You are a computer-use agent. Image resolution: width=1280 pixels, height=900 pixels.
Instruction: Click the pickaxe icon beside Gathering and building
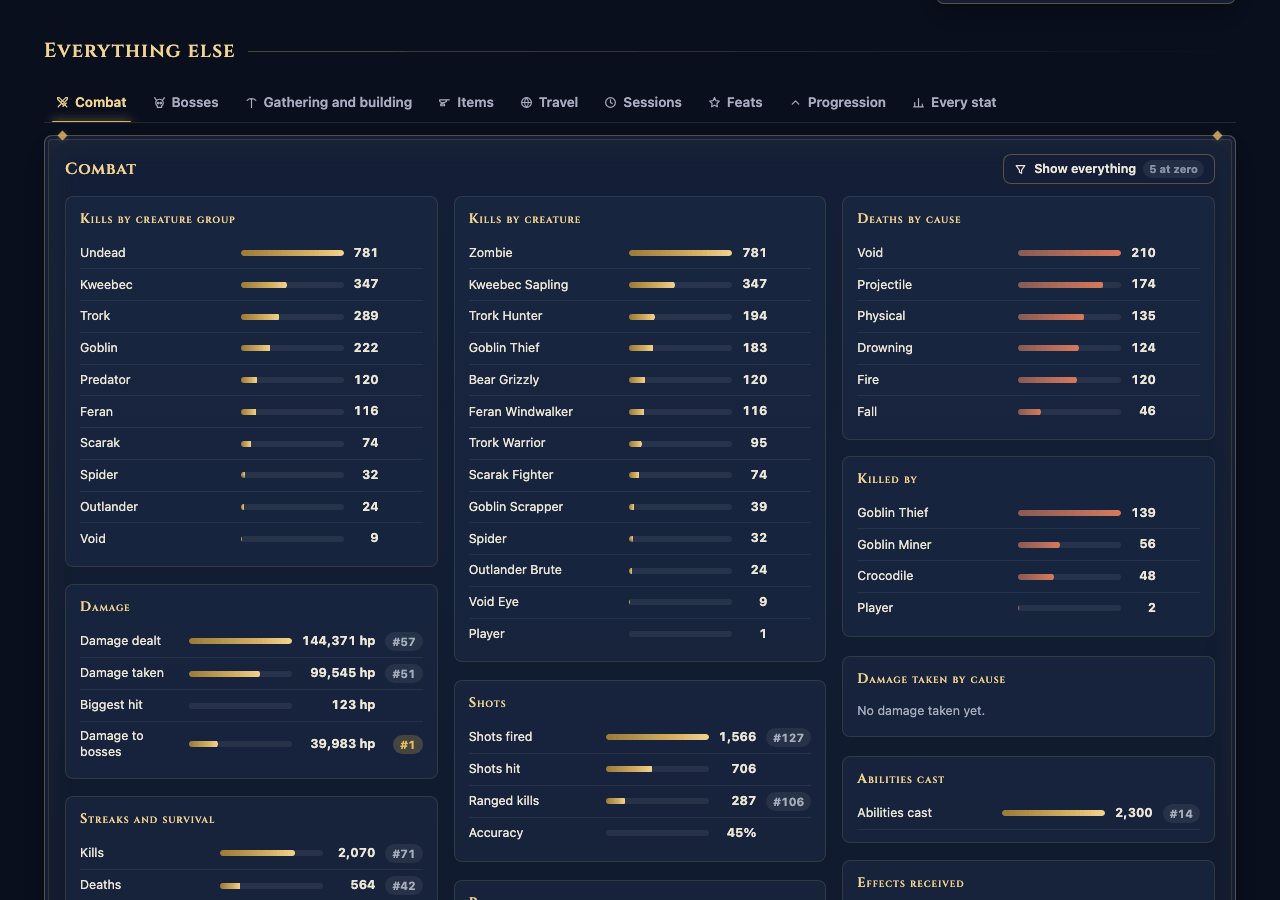click(251, 102)
